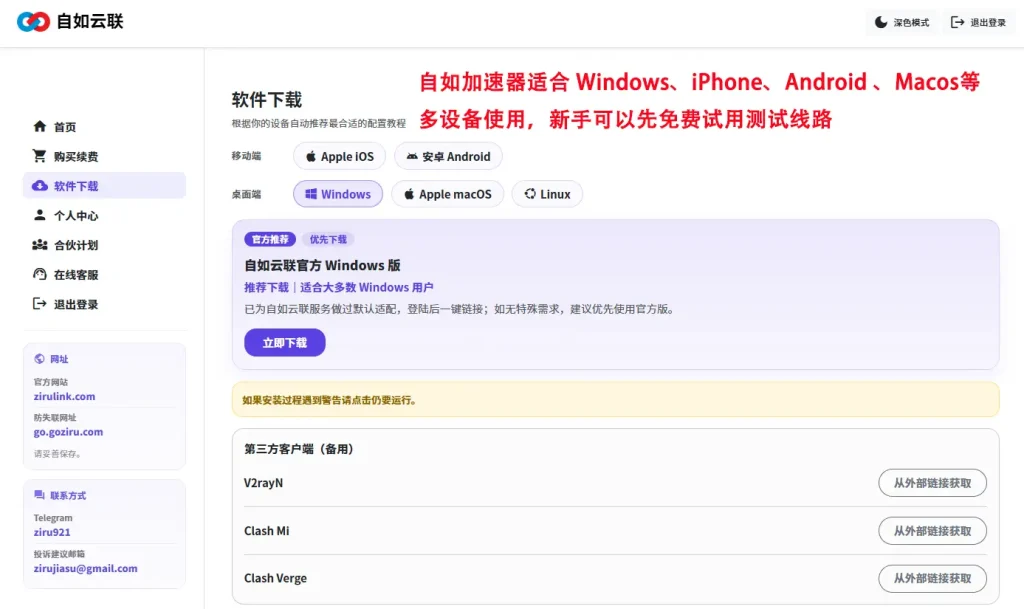Screen dimensions: 1024x609
Task: Click the 请妥善保存 note
Action: pos(57,454)
